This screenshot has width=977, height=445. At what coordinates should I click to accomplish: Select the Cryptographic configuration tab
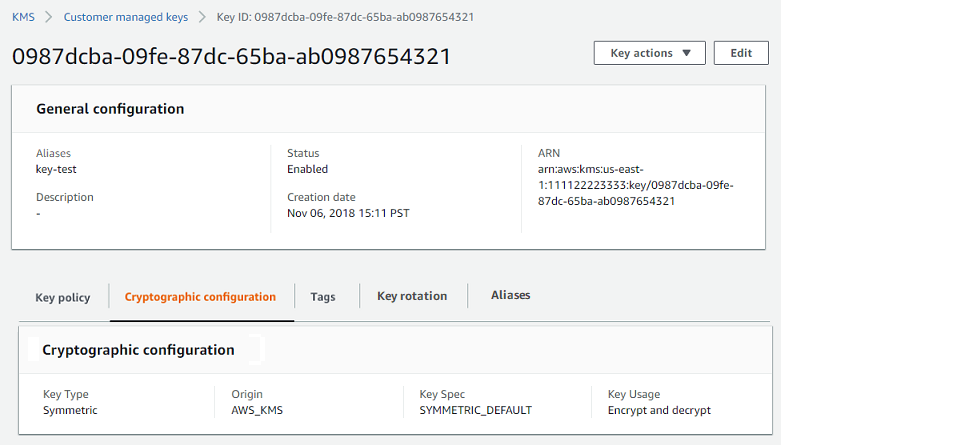click(x=200, y=297)
